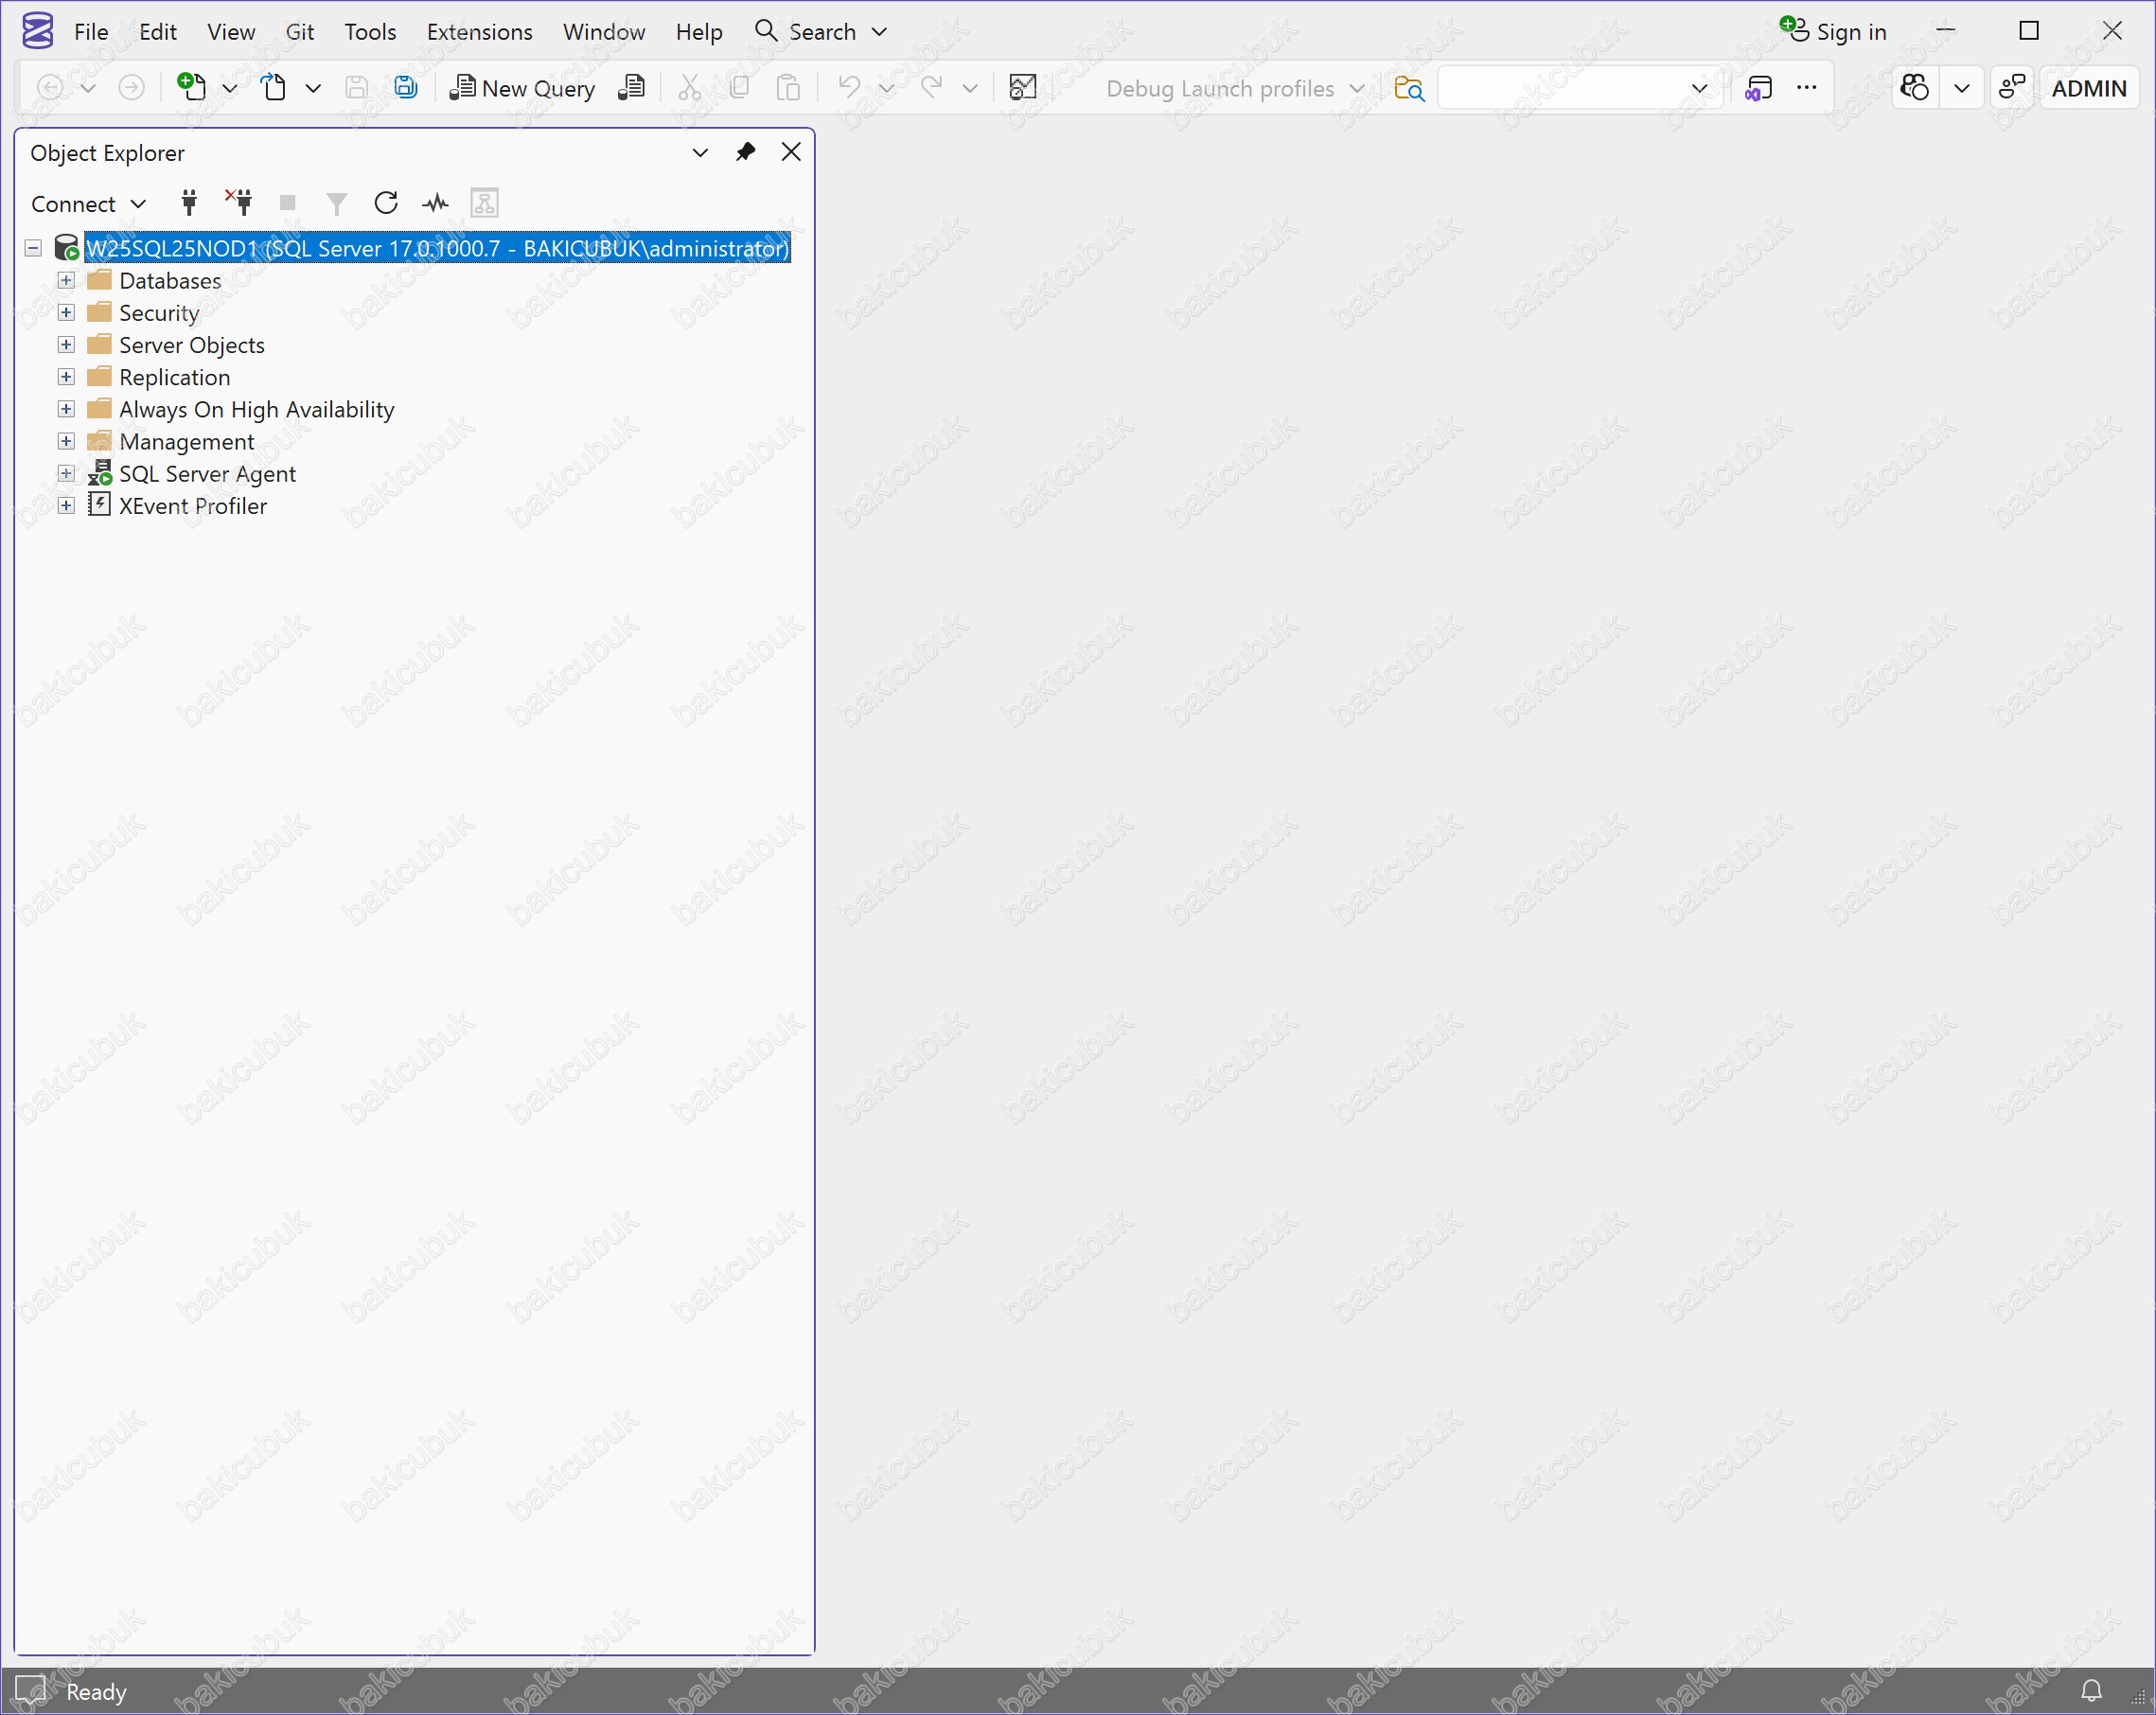Click the notifications bell in status bar
Viewport: 2156px width, 1715px height.
(2091, 1691)
